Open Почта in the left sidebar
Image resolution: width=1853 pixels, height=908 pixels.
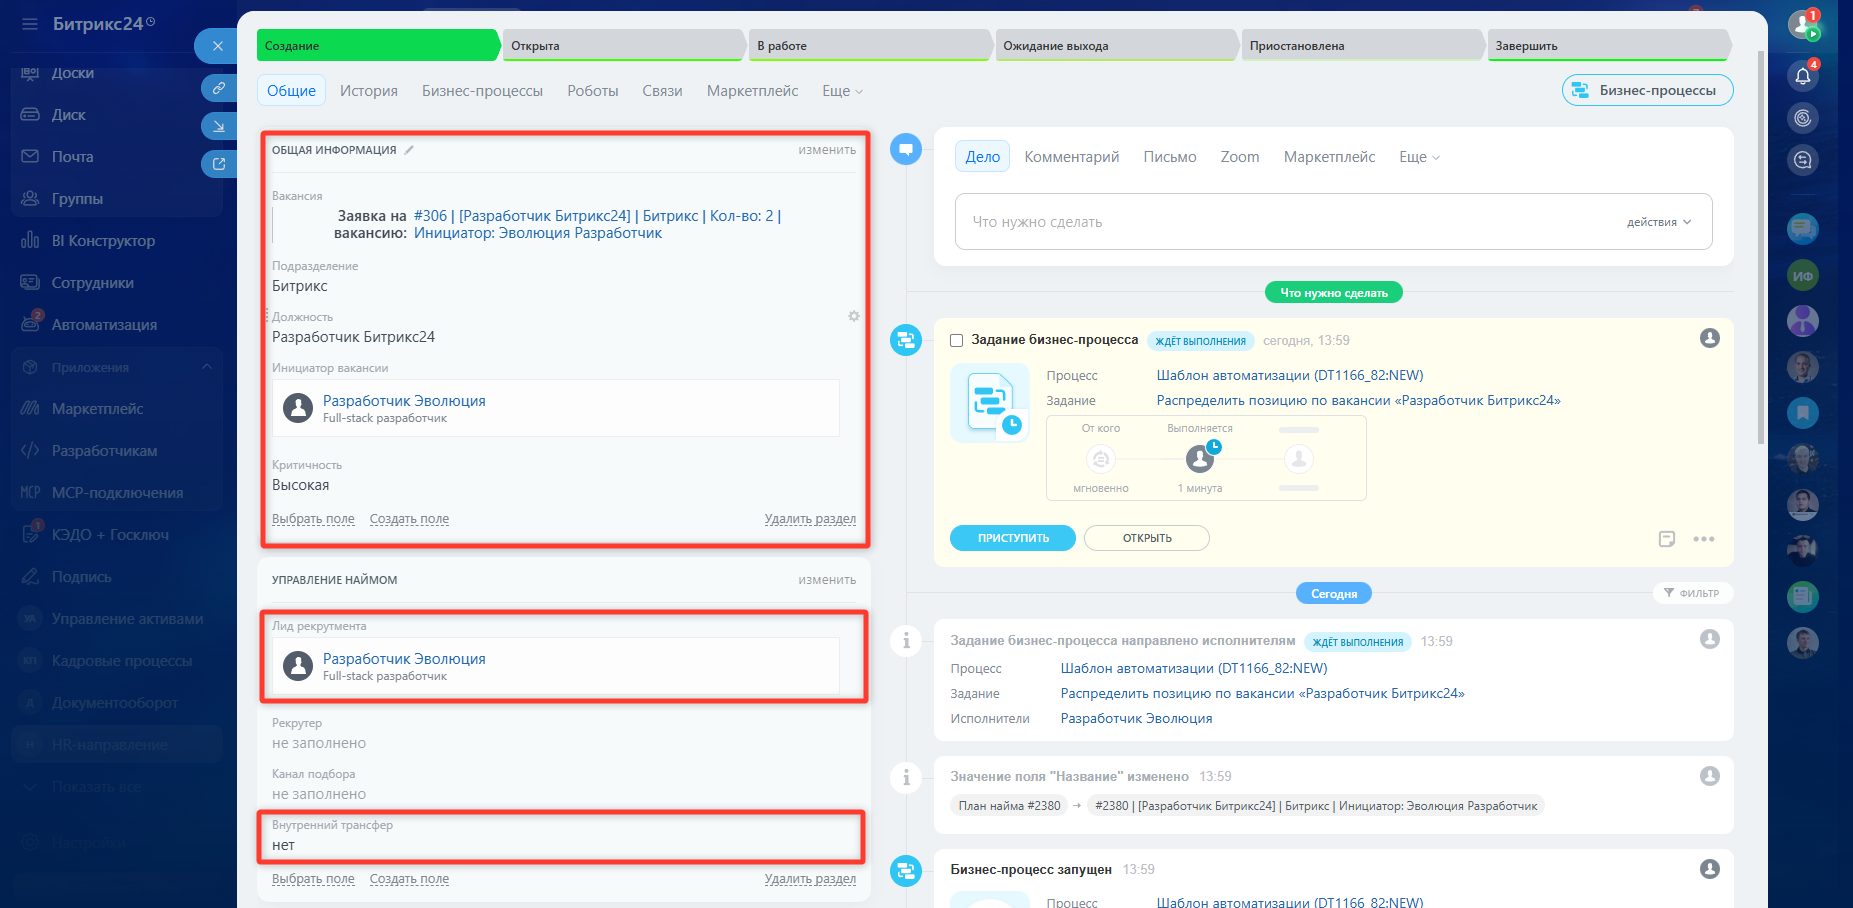pyautogui.click(x=72, y=157)
